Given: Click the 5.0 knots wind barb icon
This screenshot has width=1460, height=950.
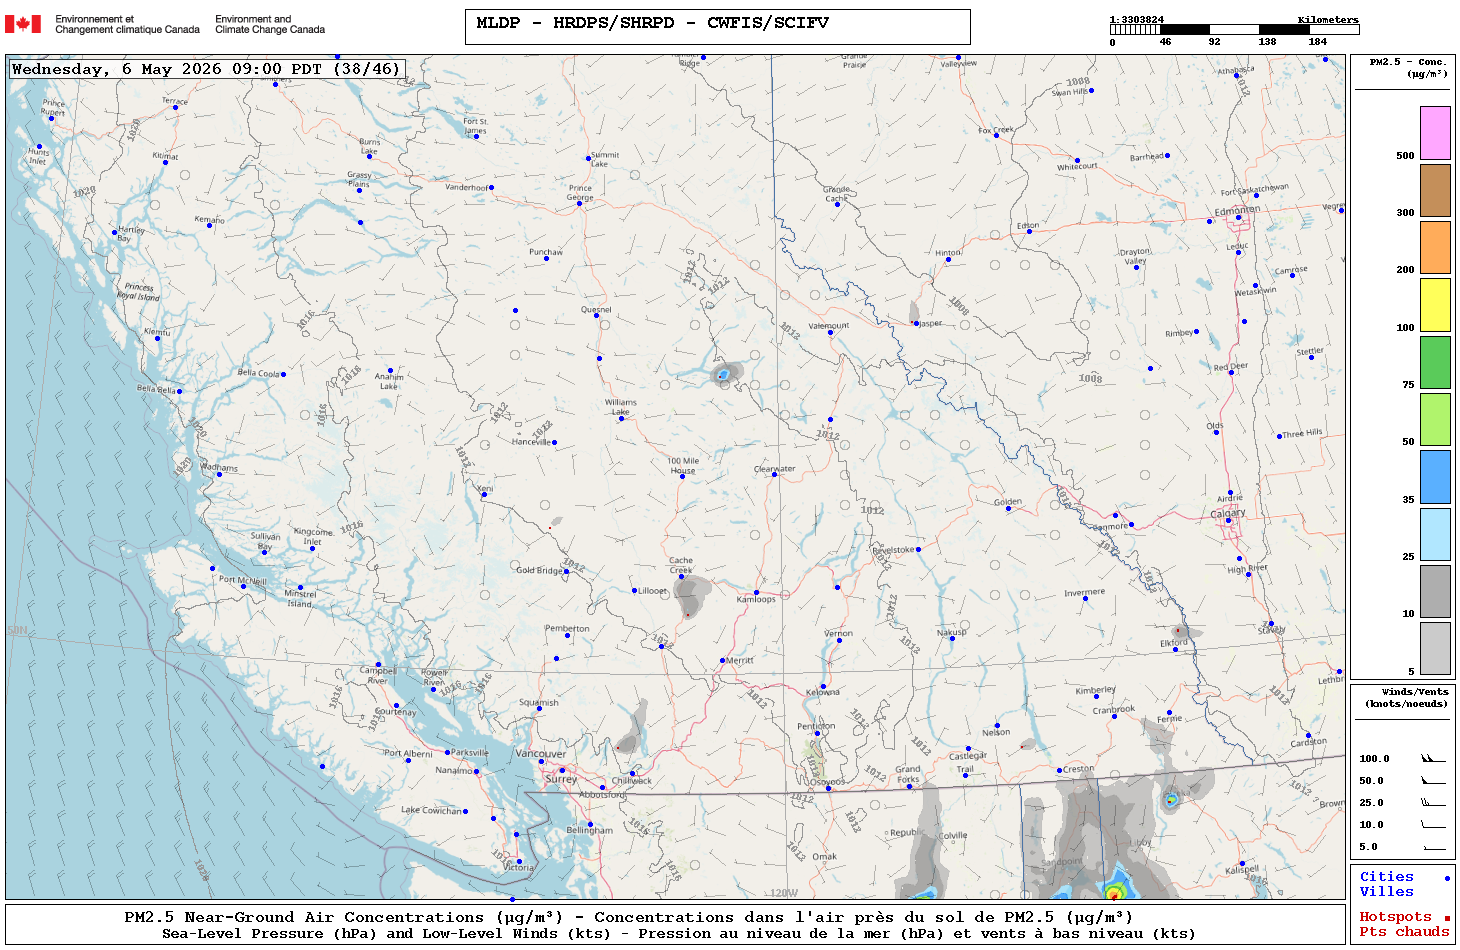Looking at the screenshot, I should tap(1433, 847).
